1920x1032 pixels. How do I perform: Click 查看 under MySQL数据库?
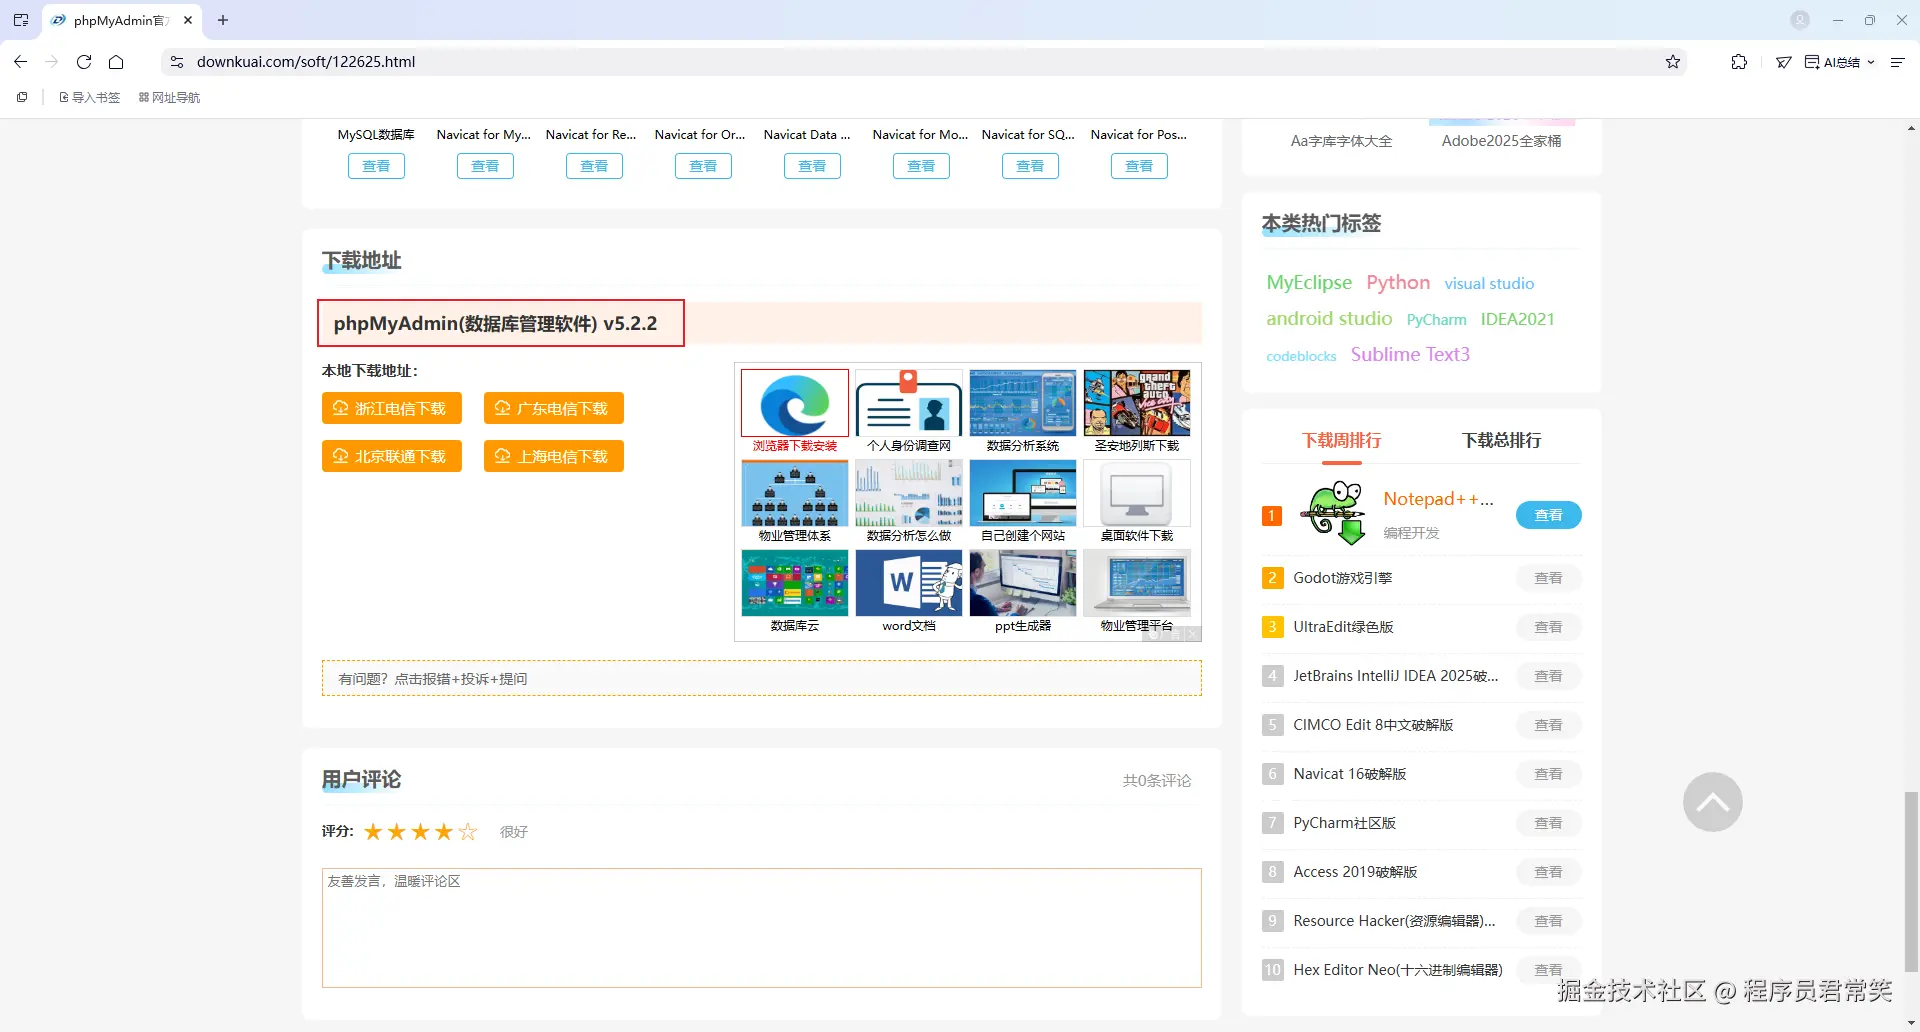(376, 166)
